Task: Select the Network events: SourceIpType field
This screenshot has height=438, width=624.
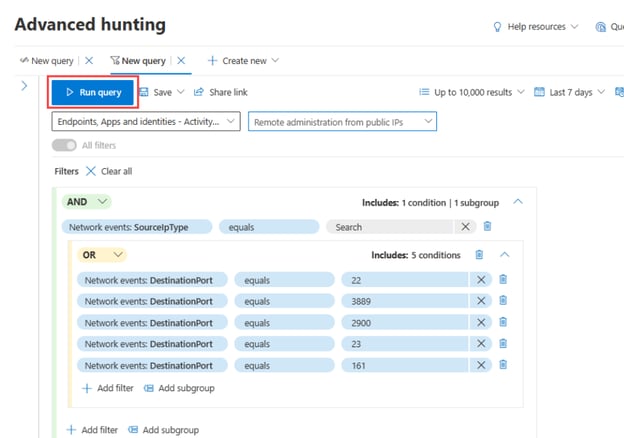Action: [137, 227]
